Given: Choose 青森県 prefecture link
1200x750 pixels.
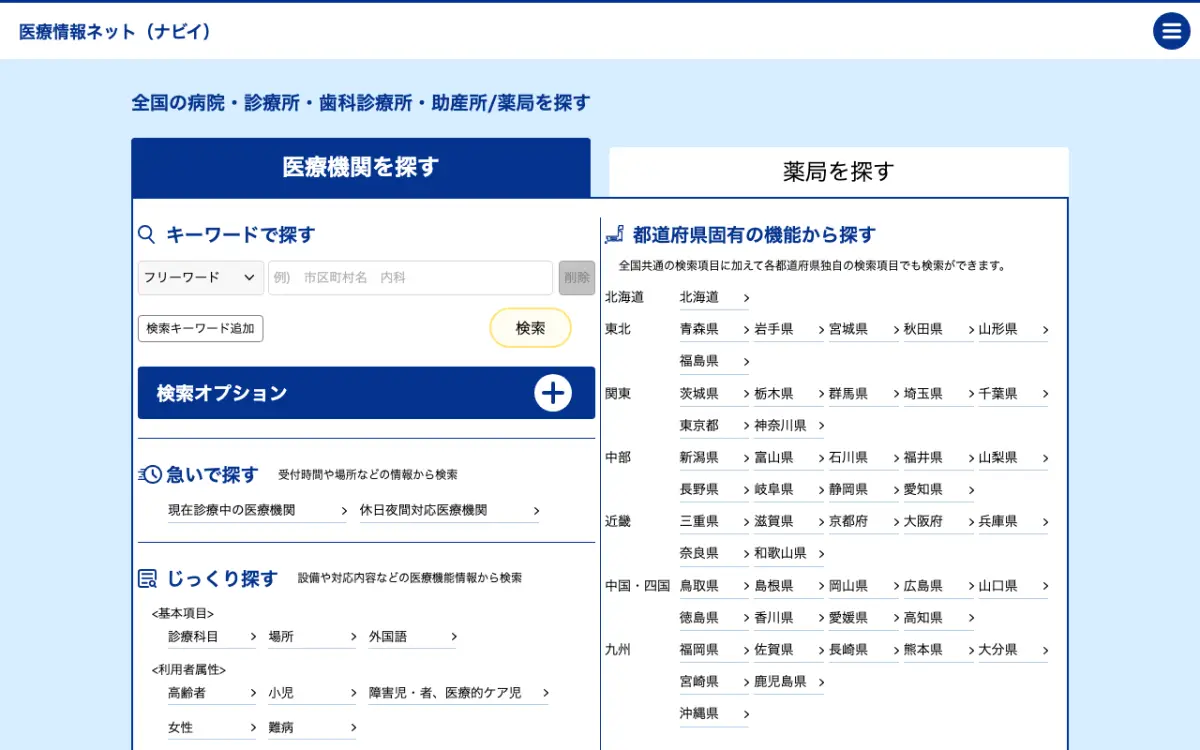Looking at the screenshot, I should click(714, 330).
